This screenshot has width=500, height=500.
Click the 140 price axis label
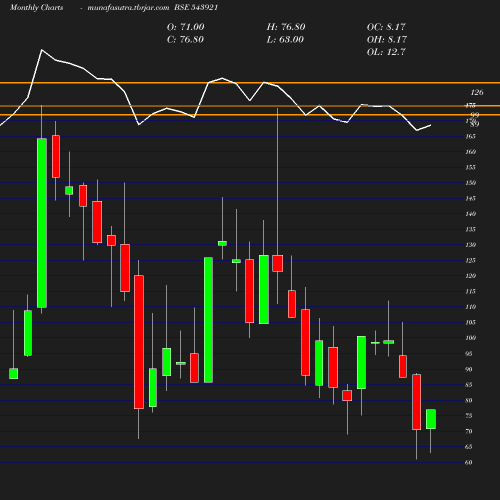pos(470,214)
